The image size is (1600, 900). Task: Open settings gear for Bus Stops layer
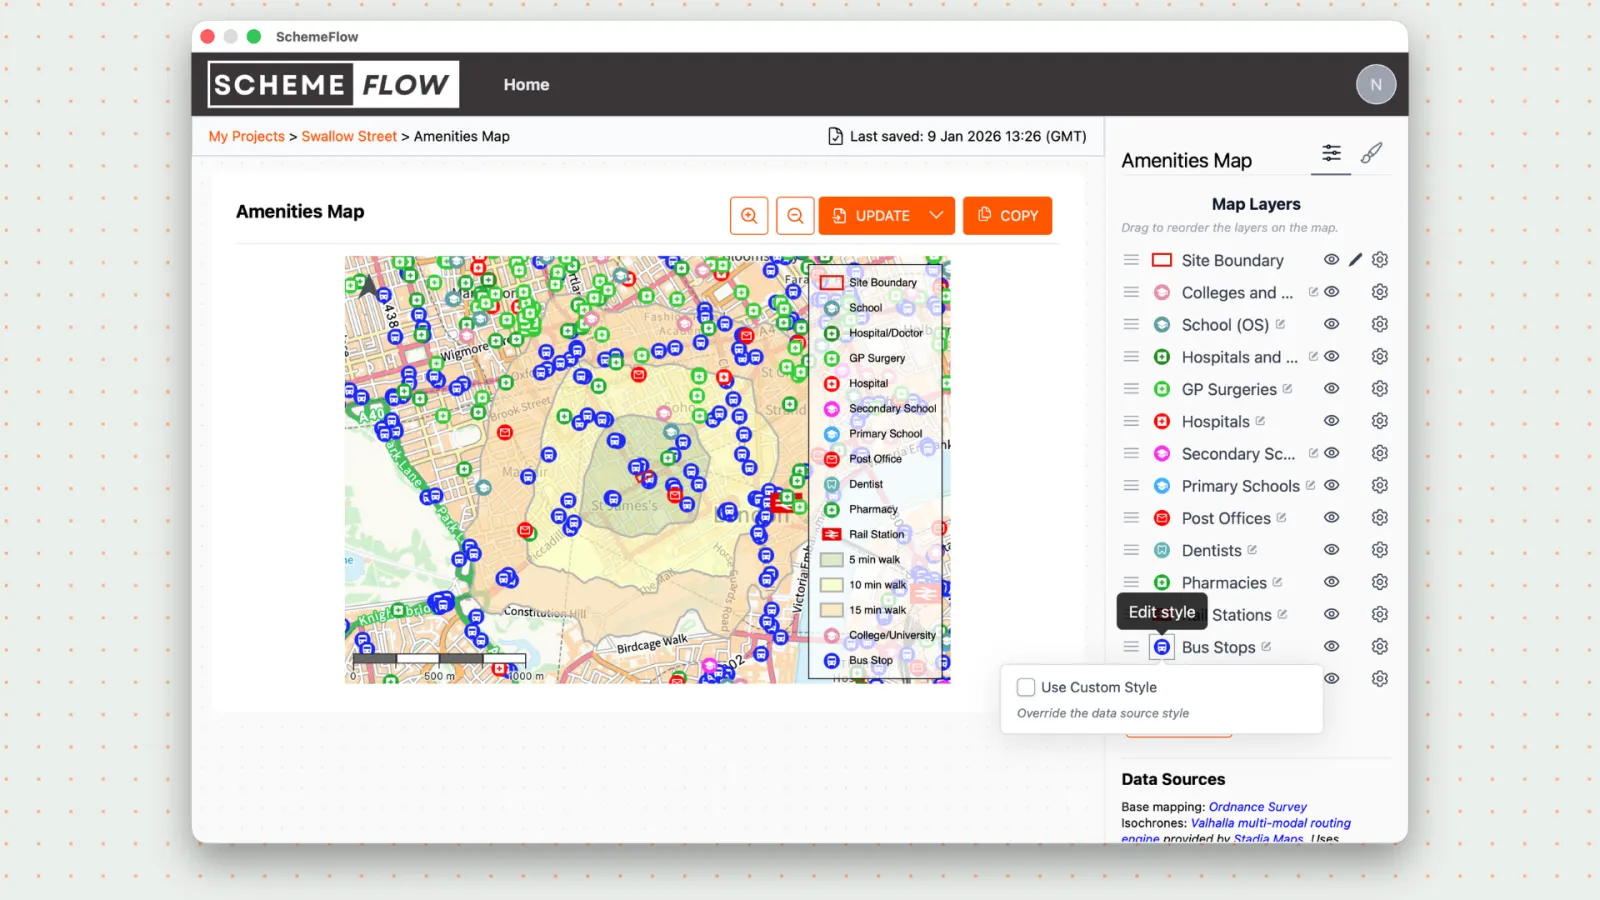(1380, 647)
